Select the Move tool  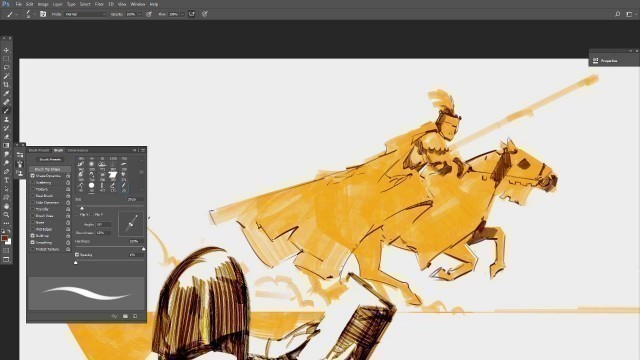point(6,50)
